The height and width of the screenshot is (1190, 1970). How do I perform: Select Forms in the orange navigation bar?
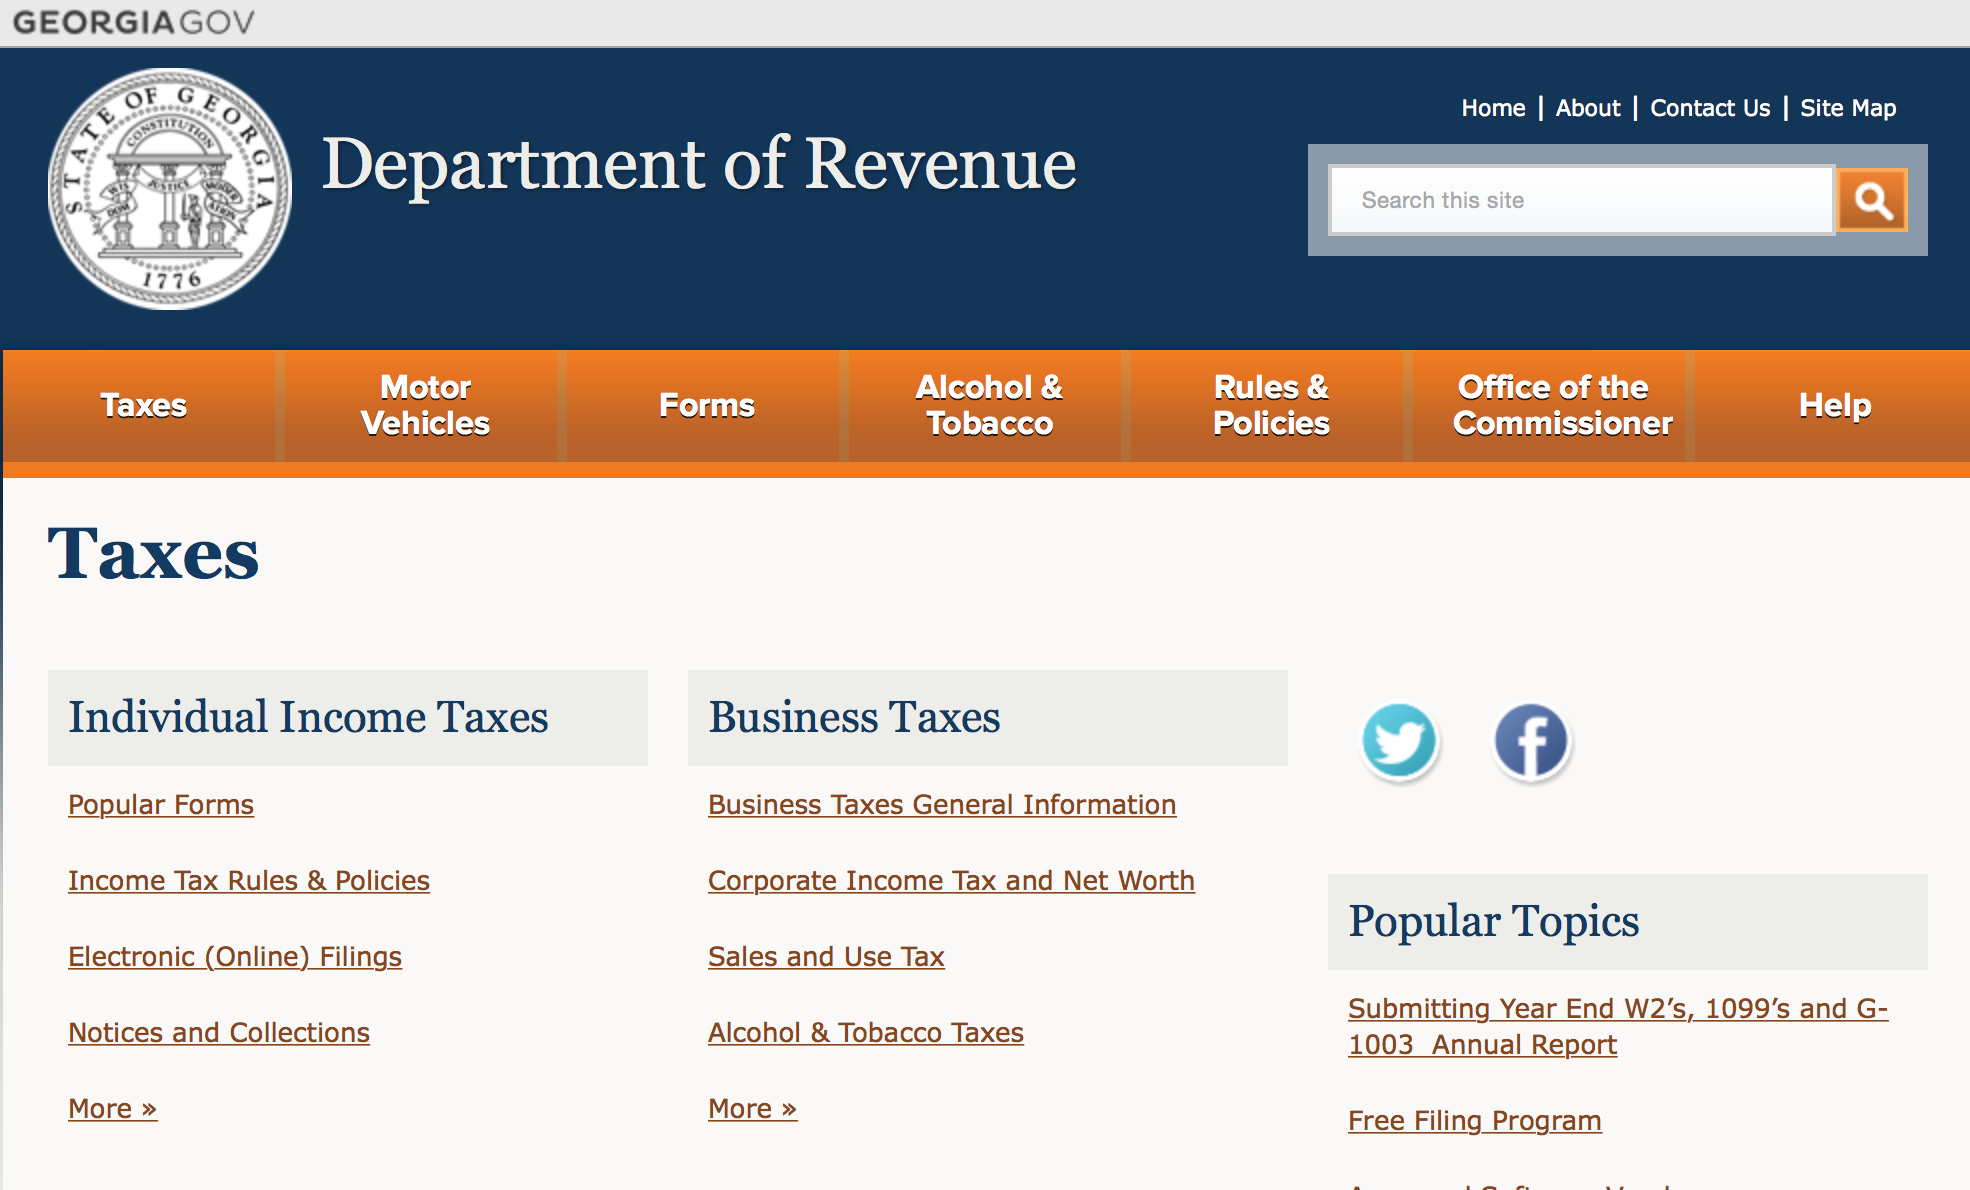[x=706, y=405]
